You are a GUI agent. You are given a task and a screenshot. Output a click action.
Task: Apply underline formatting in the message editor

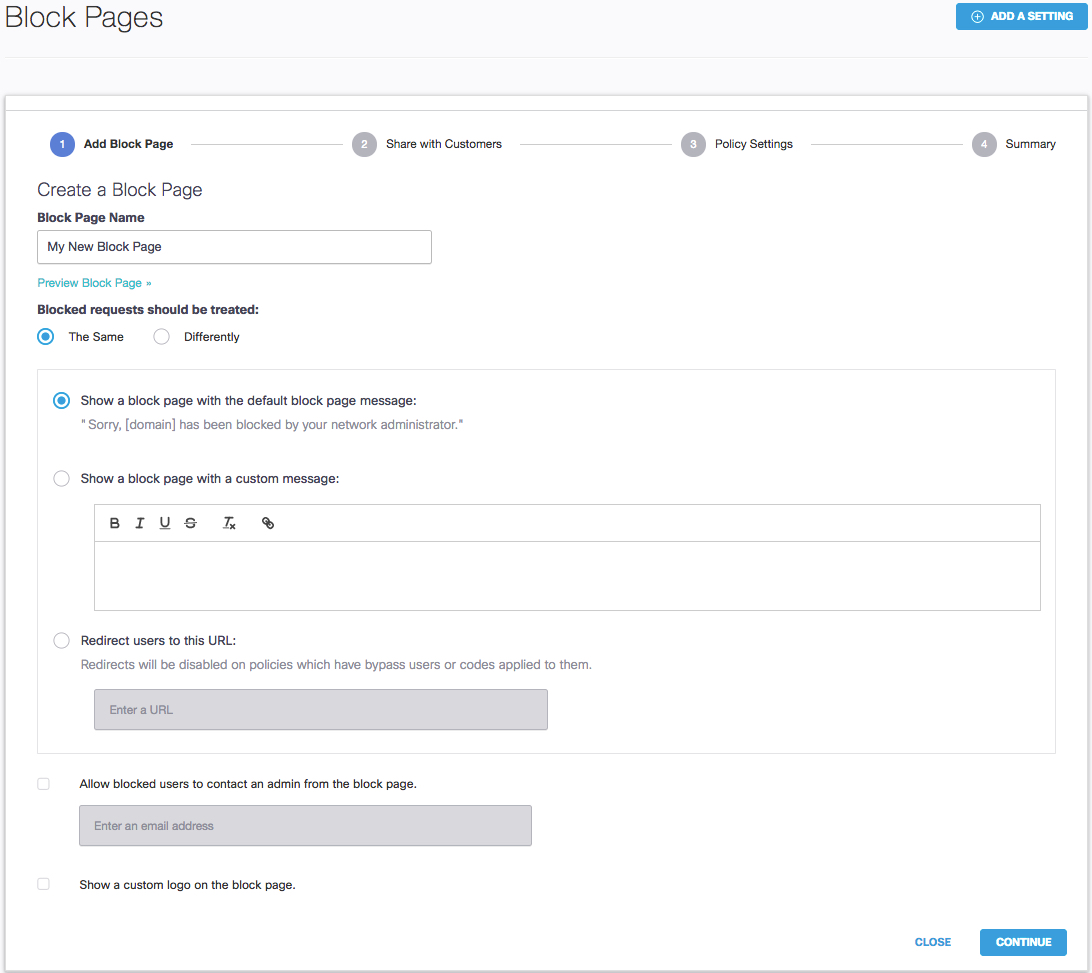tap(164, 522)
